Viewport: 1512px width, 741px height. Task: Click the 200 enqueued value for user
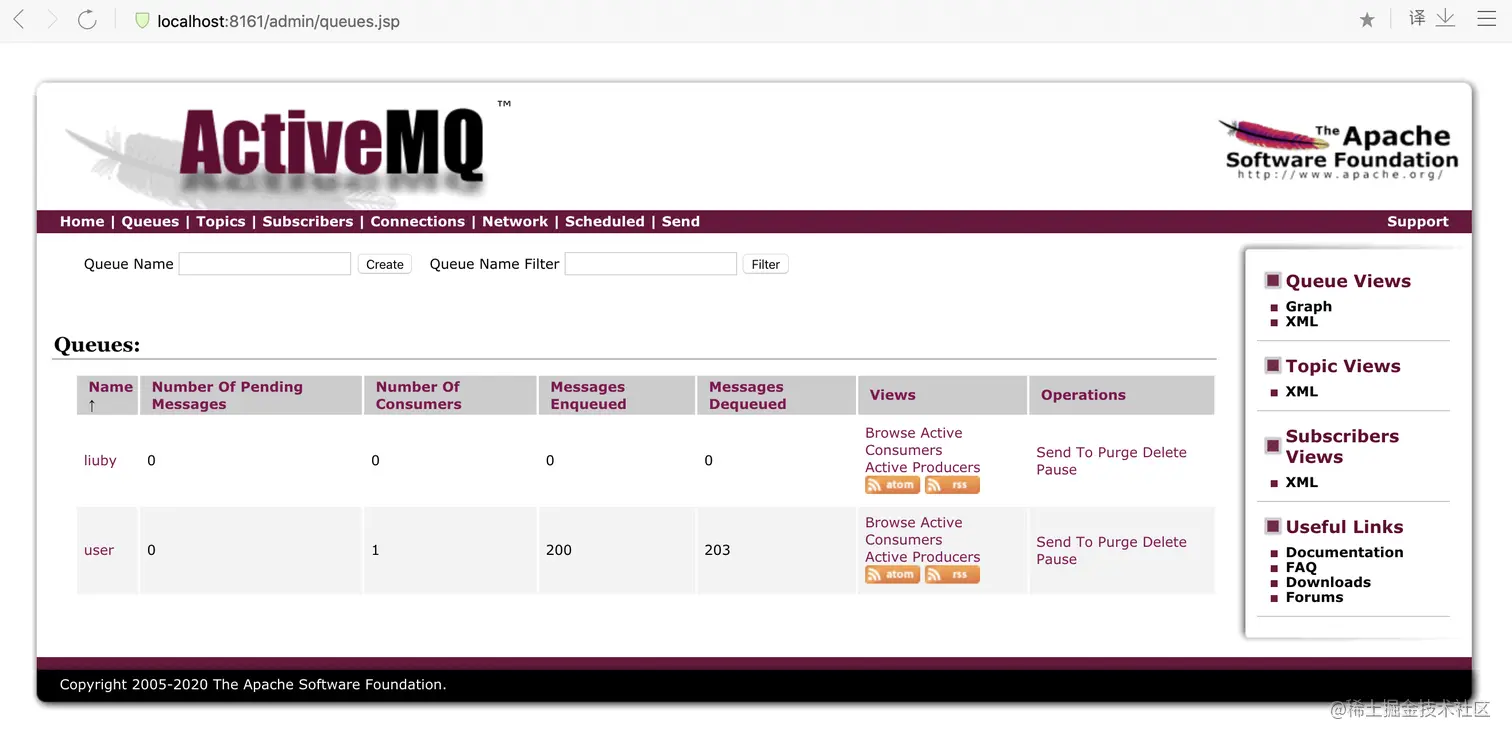(x=559, y=550)
